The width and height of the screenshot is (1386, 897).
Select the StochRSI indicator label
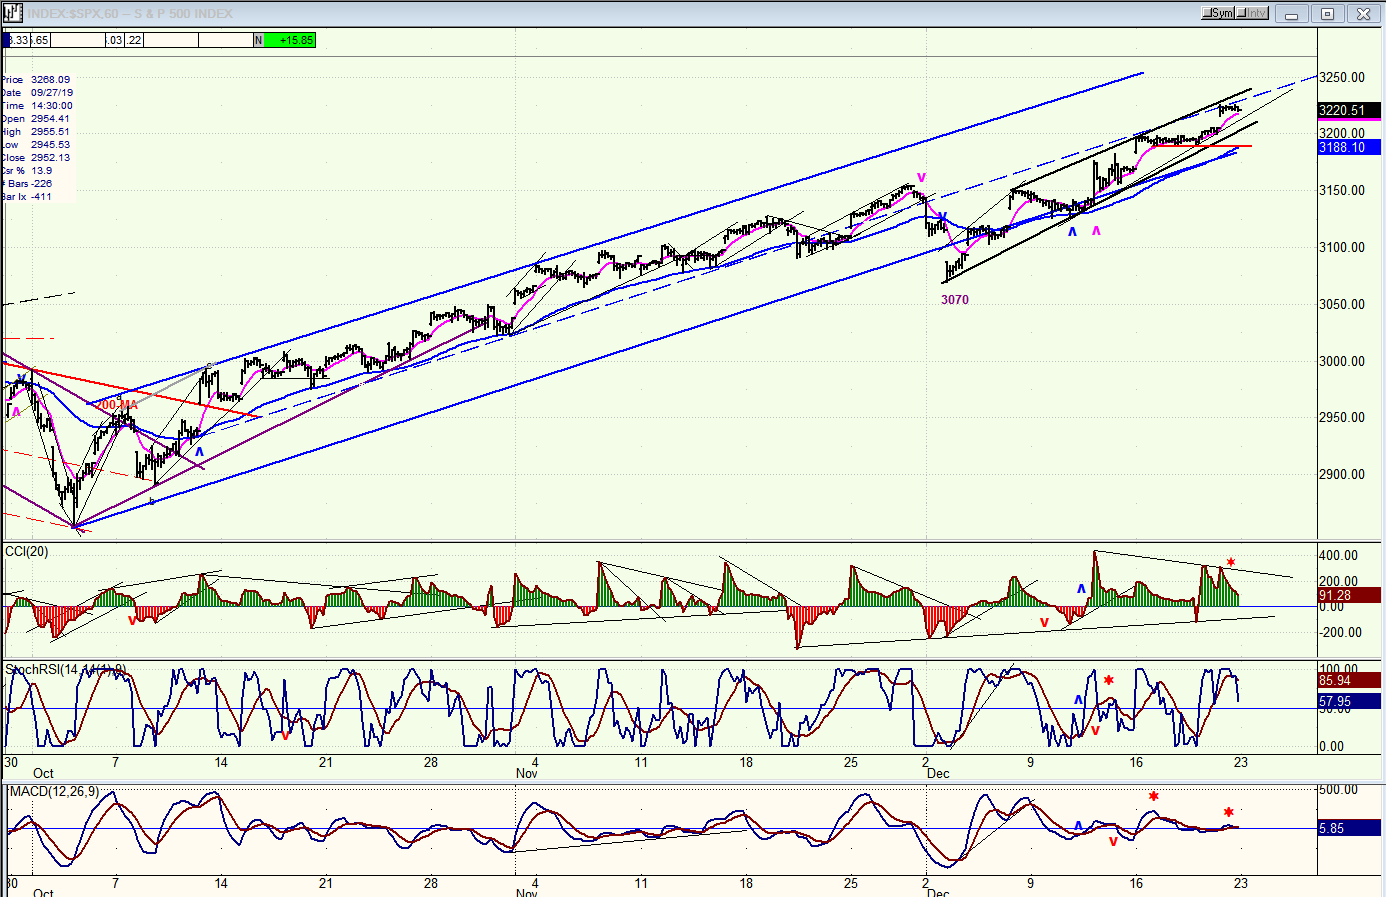pos(65,670)
